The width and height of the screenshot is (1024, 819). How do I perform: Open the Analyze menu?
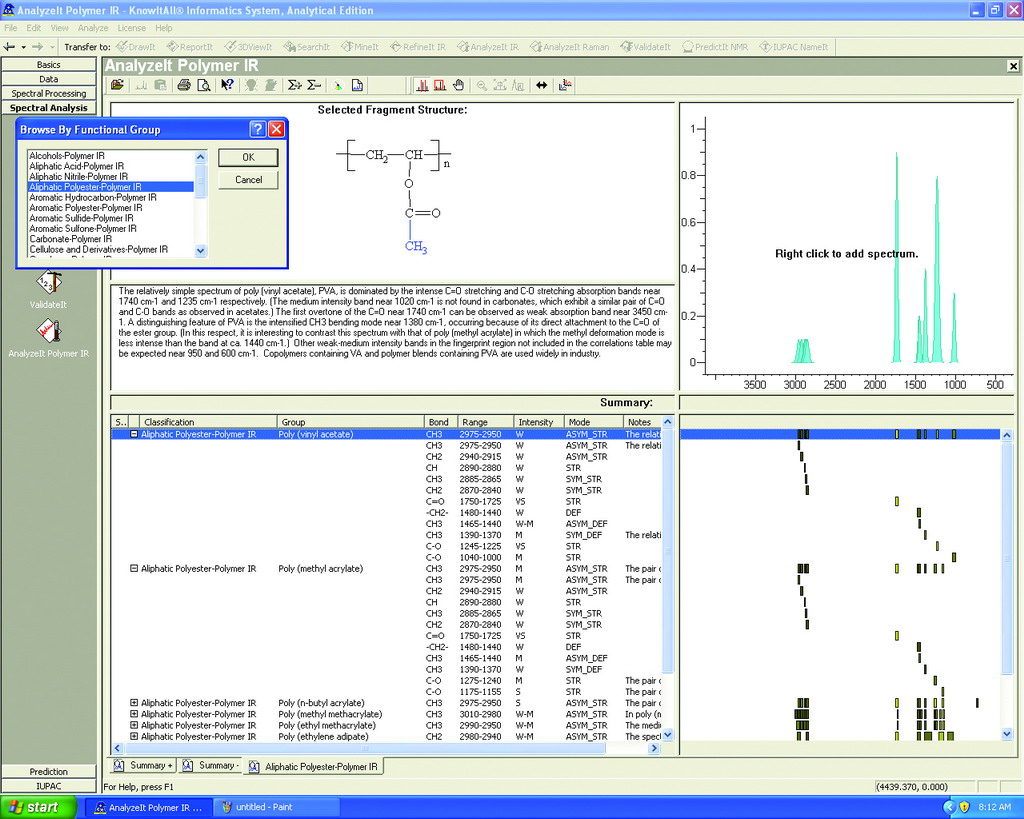pos(93,28)
